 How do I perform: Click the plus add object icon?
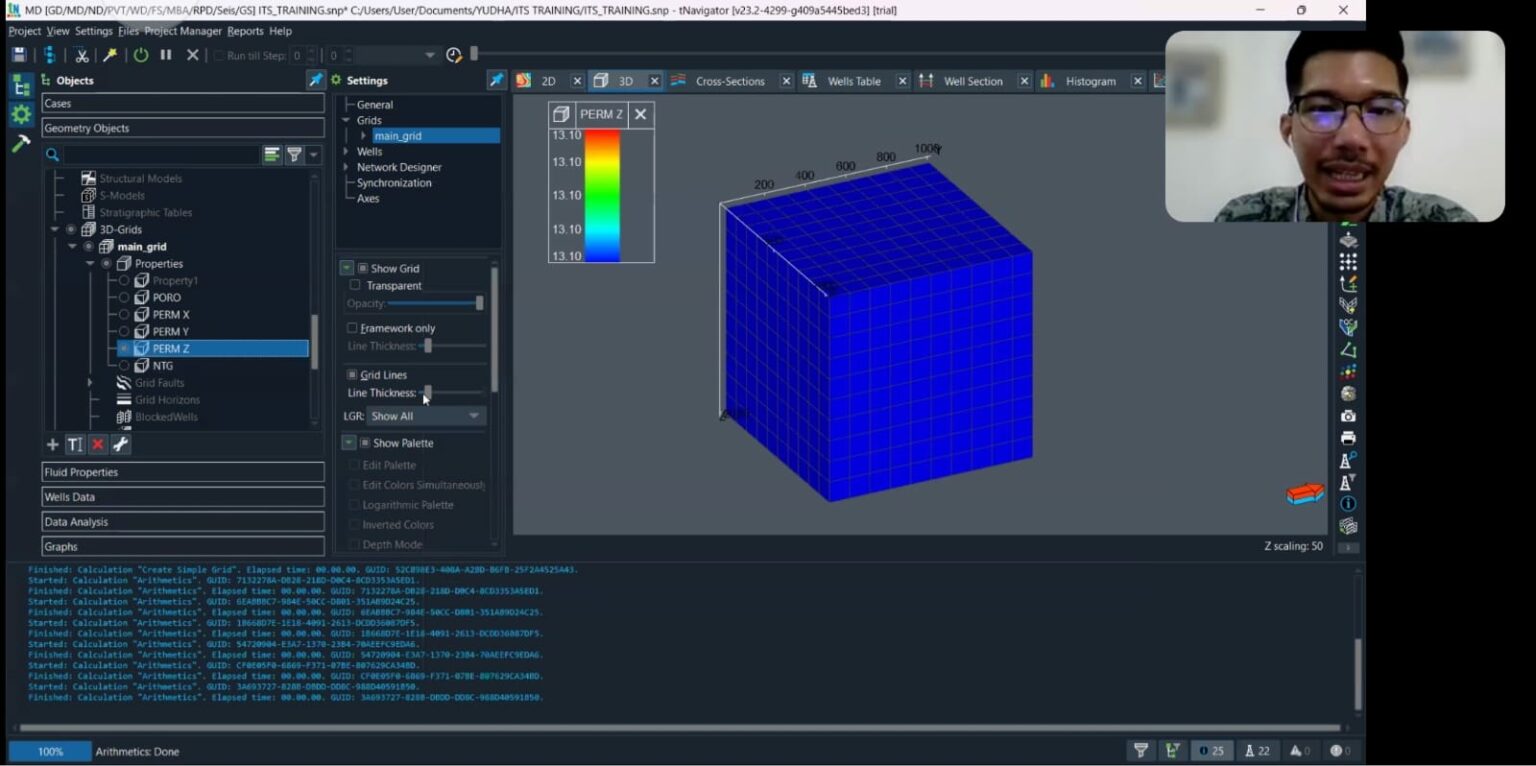pyautogui.click(x=53, y=444)
